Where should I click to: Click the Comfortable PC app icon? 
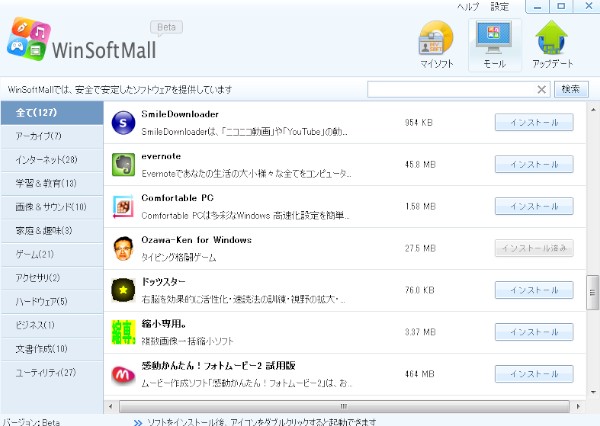[123, 207]
